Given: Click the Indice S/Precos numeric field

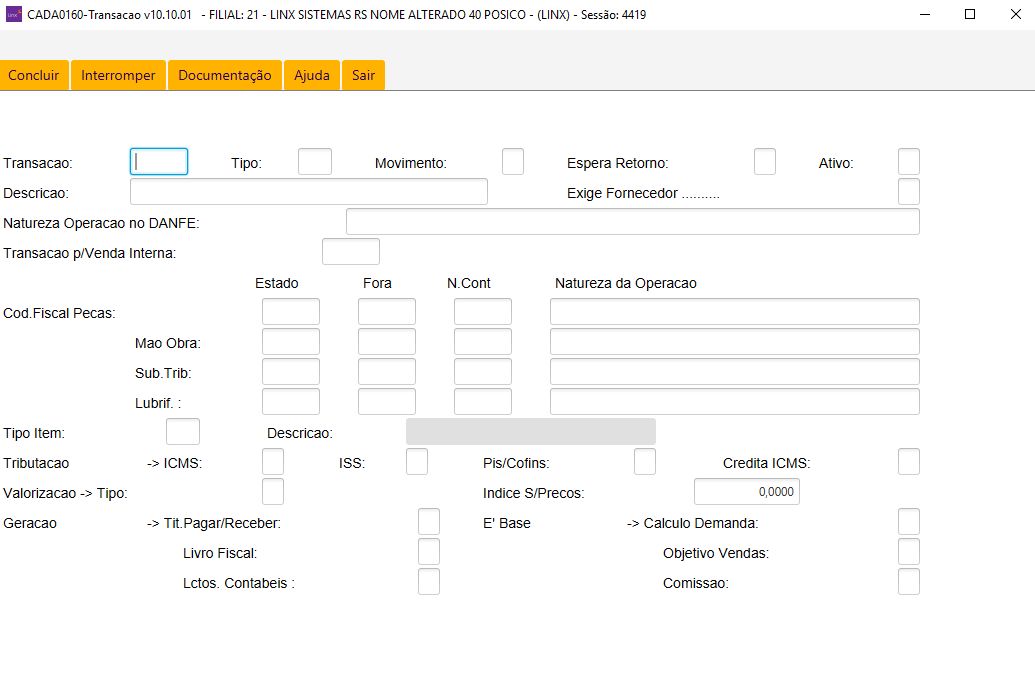Looking at the screenshot, I should tap(747, 492).
